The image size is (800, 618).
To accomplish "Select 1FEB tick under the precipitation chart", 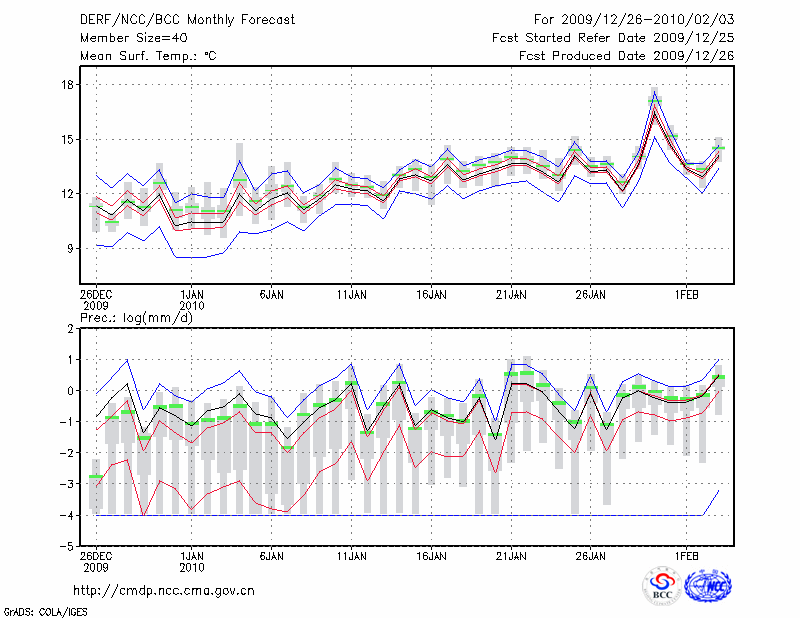I will click(x=687, y=554).
